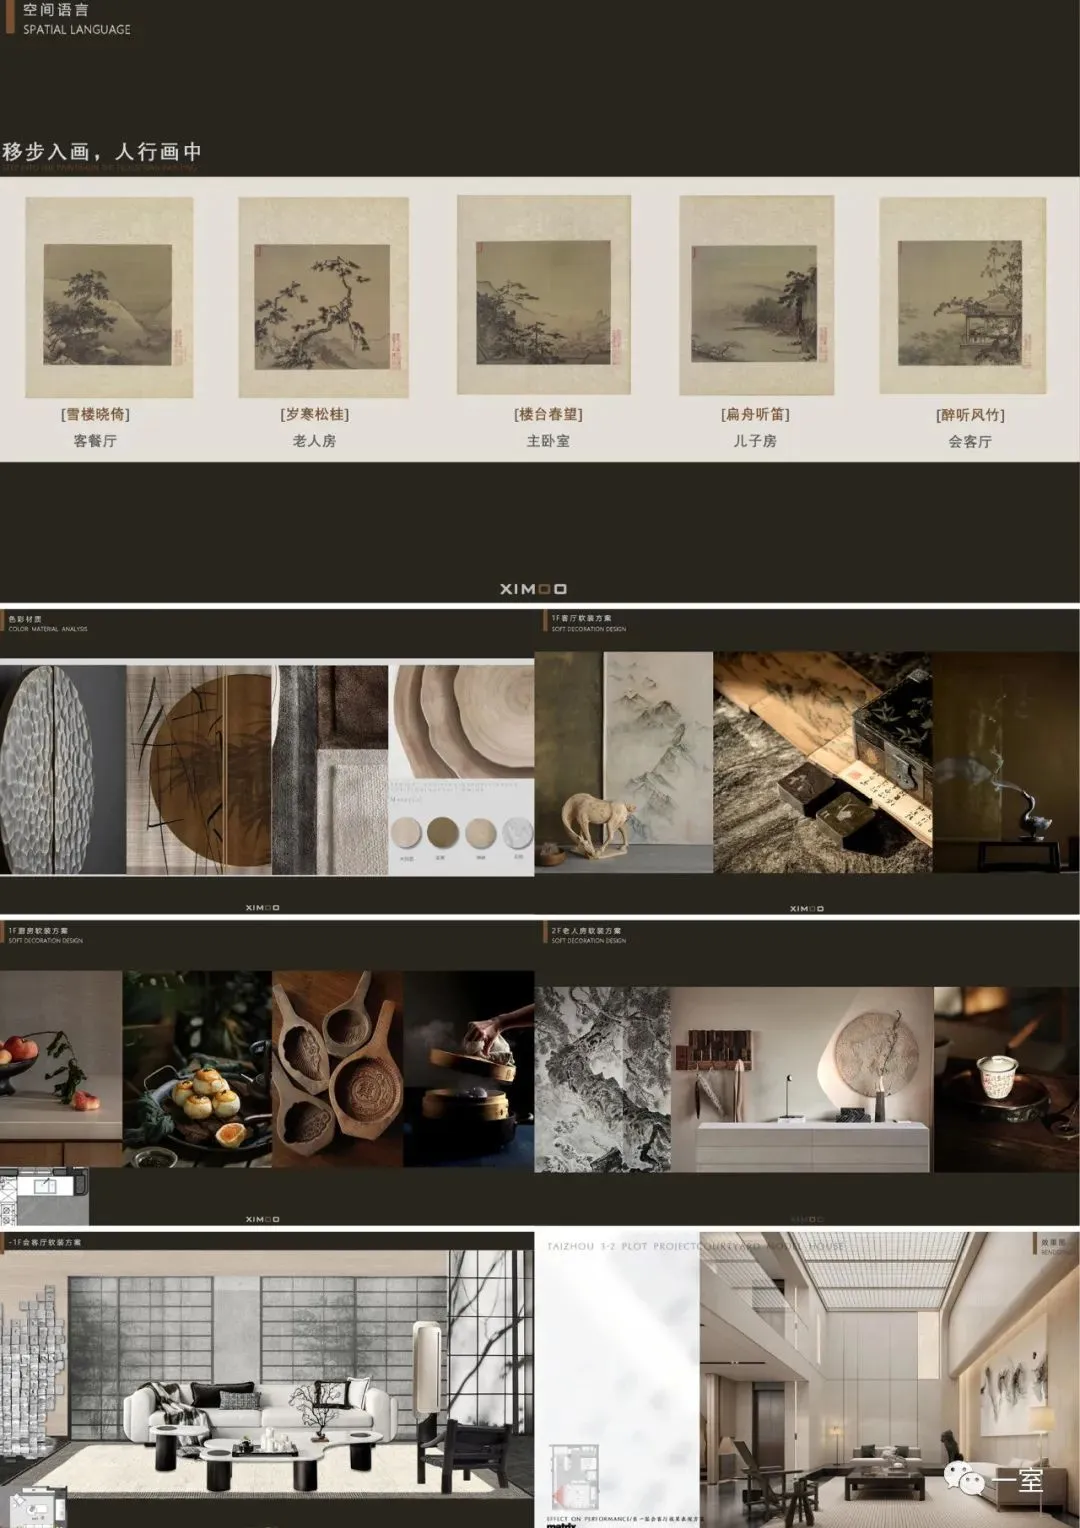Click the 1F厨房软装方案 slide heading

click(x=38, y=931)
